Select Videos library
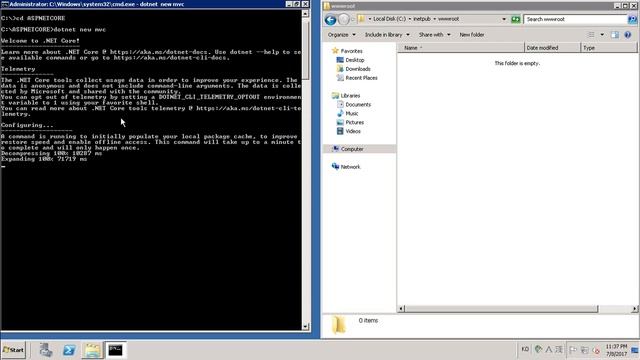 (348, 131)
